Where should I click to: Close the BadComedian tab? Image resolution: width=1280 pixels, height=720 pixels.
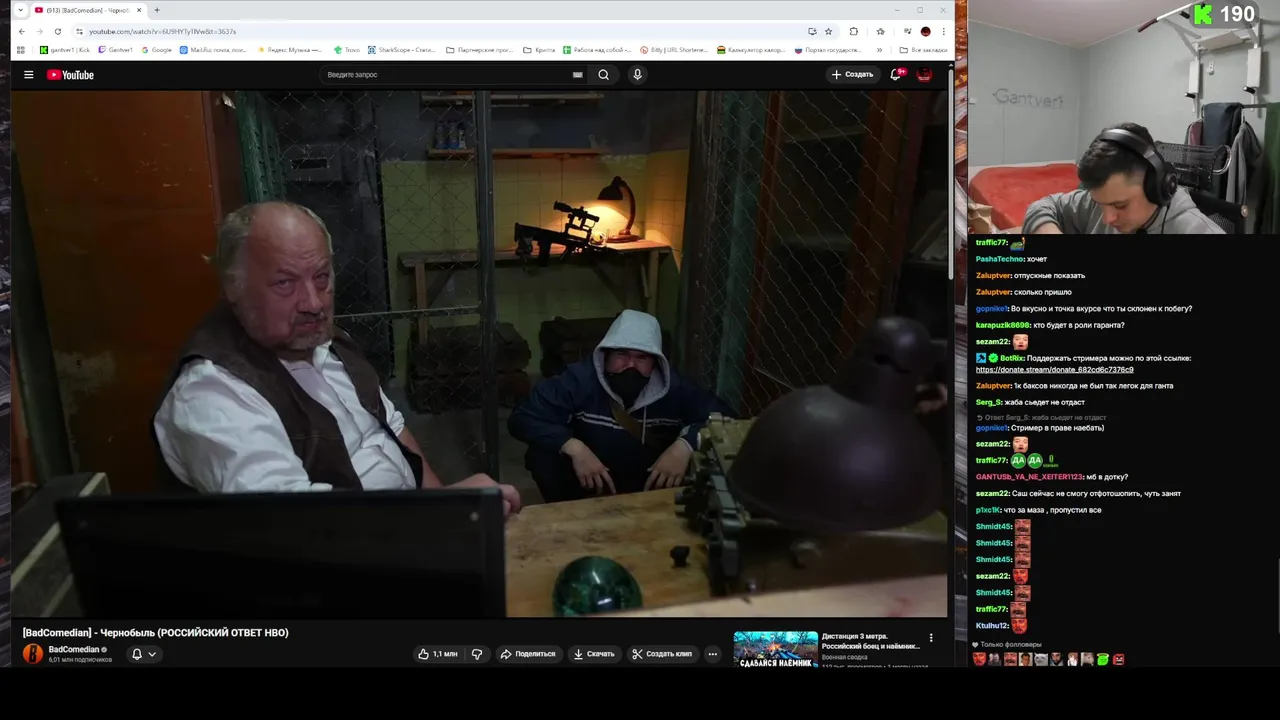tap(140, 10)
